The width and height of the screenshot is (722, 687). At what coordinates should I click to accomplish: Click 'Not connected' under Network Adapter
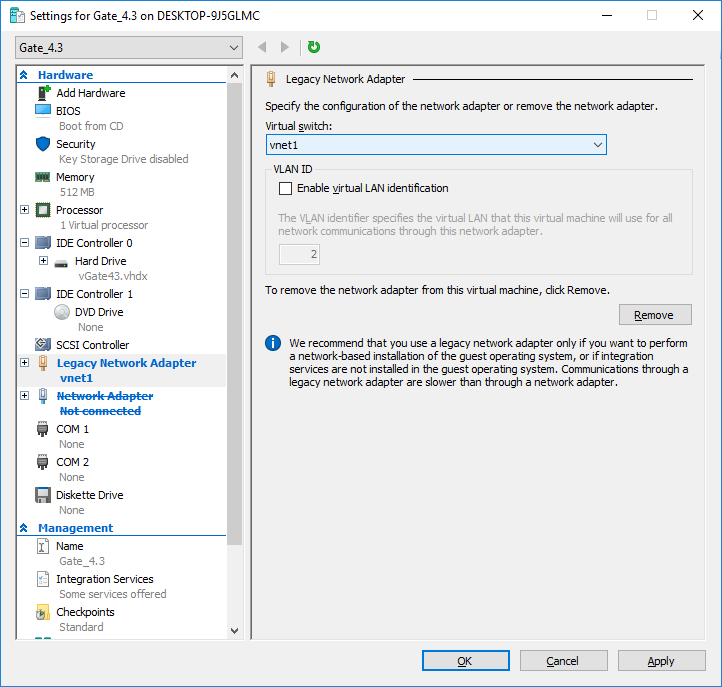(x=100, y=411)
